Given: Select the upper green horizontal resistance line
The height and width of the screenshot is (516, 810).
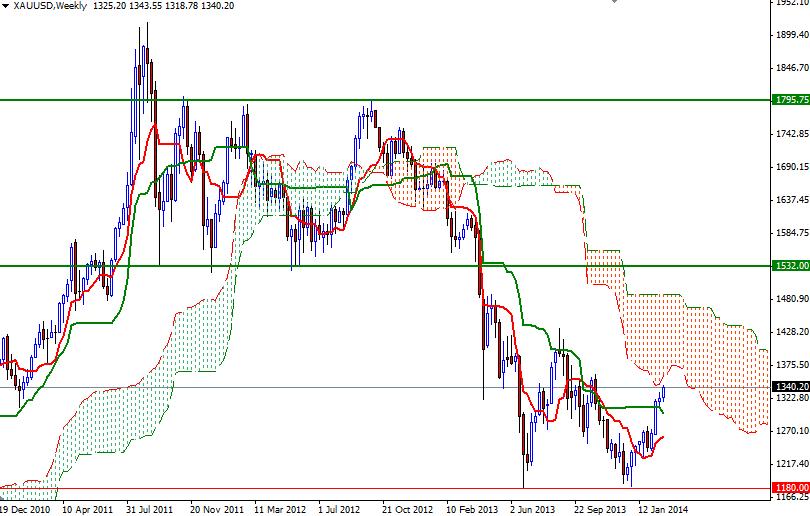Looking at the screenshot, I should tap(385, 100).
